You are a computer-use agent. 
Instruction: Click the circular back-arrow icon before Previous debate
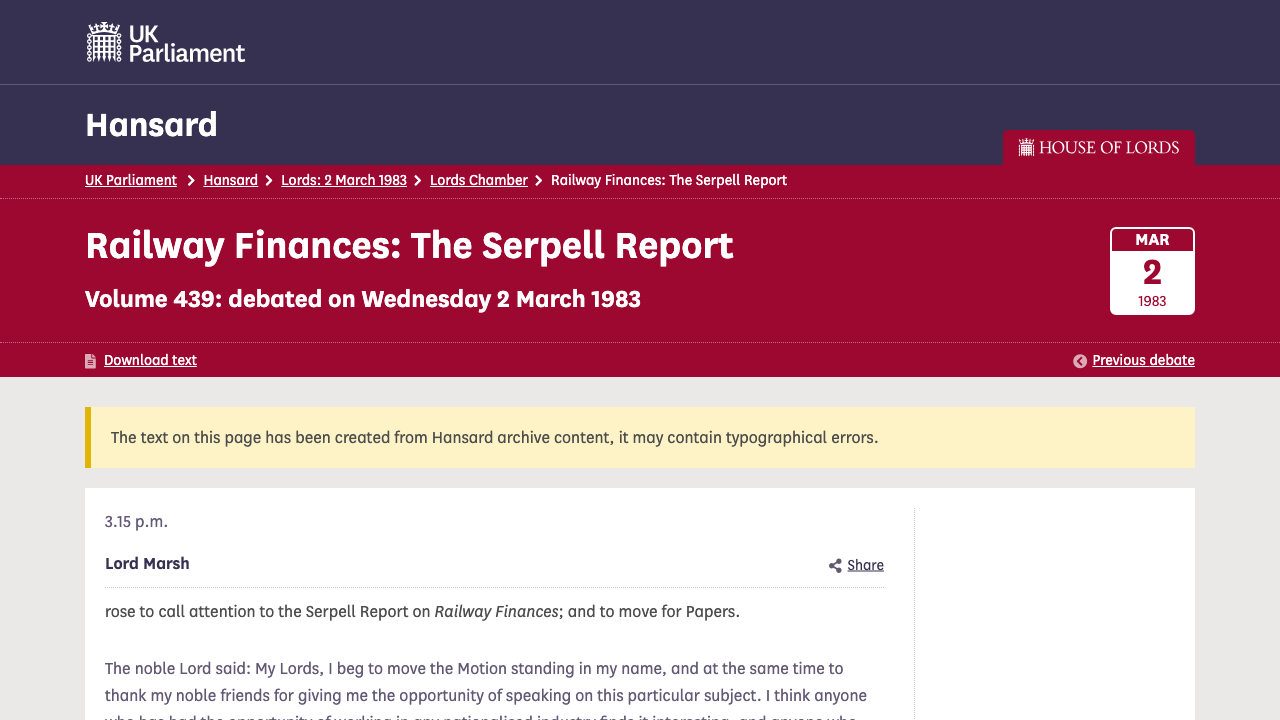1079,360
